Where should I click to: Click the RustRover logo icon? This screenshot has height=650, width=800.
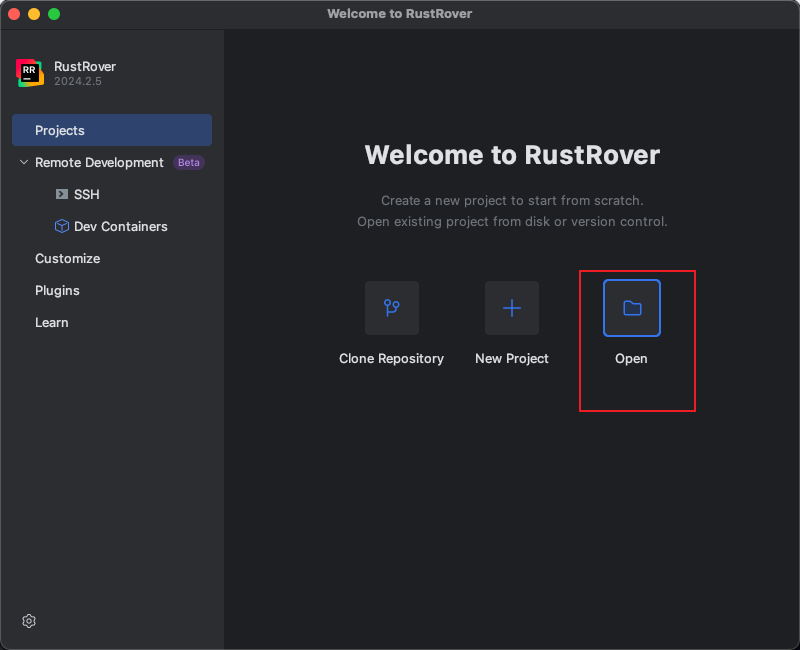click(x=30, y=73)
